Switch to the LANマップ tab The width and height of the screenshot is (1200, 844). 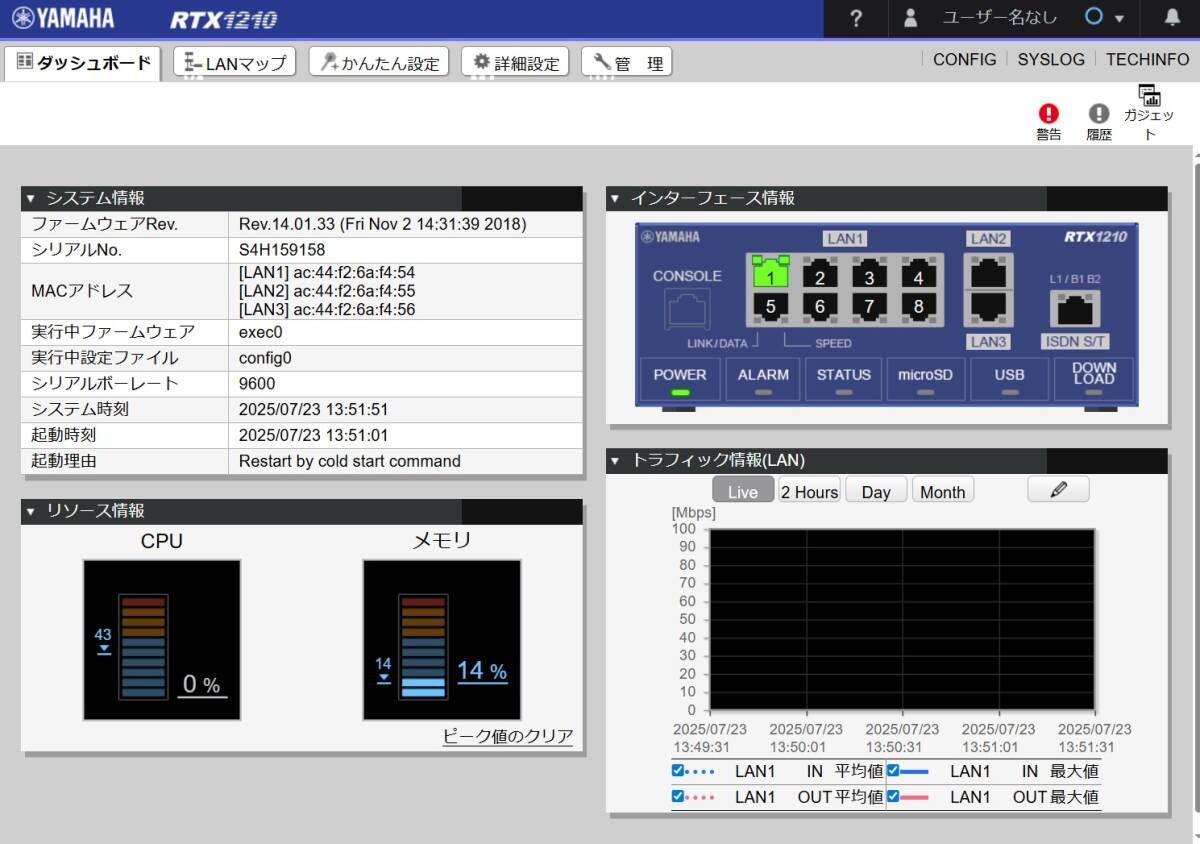(235, 63)
